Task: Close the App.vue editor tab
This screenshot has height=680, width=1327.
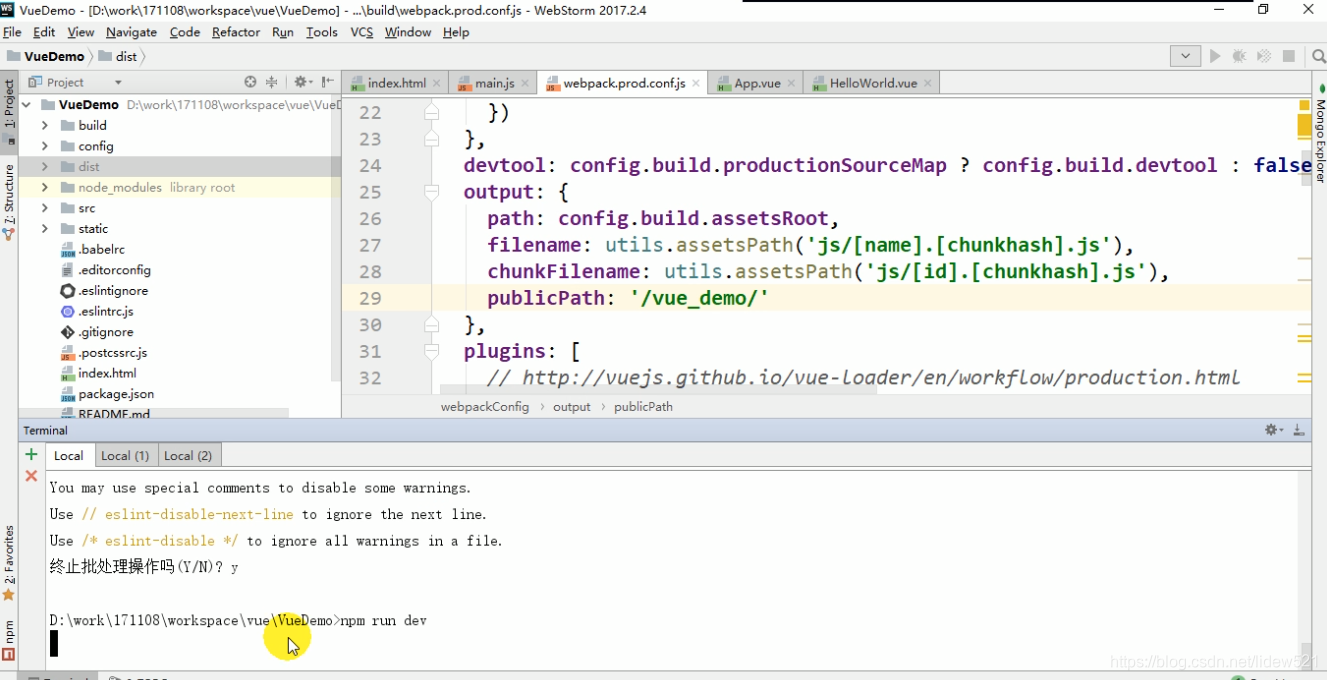Action: point(792,83)
